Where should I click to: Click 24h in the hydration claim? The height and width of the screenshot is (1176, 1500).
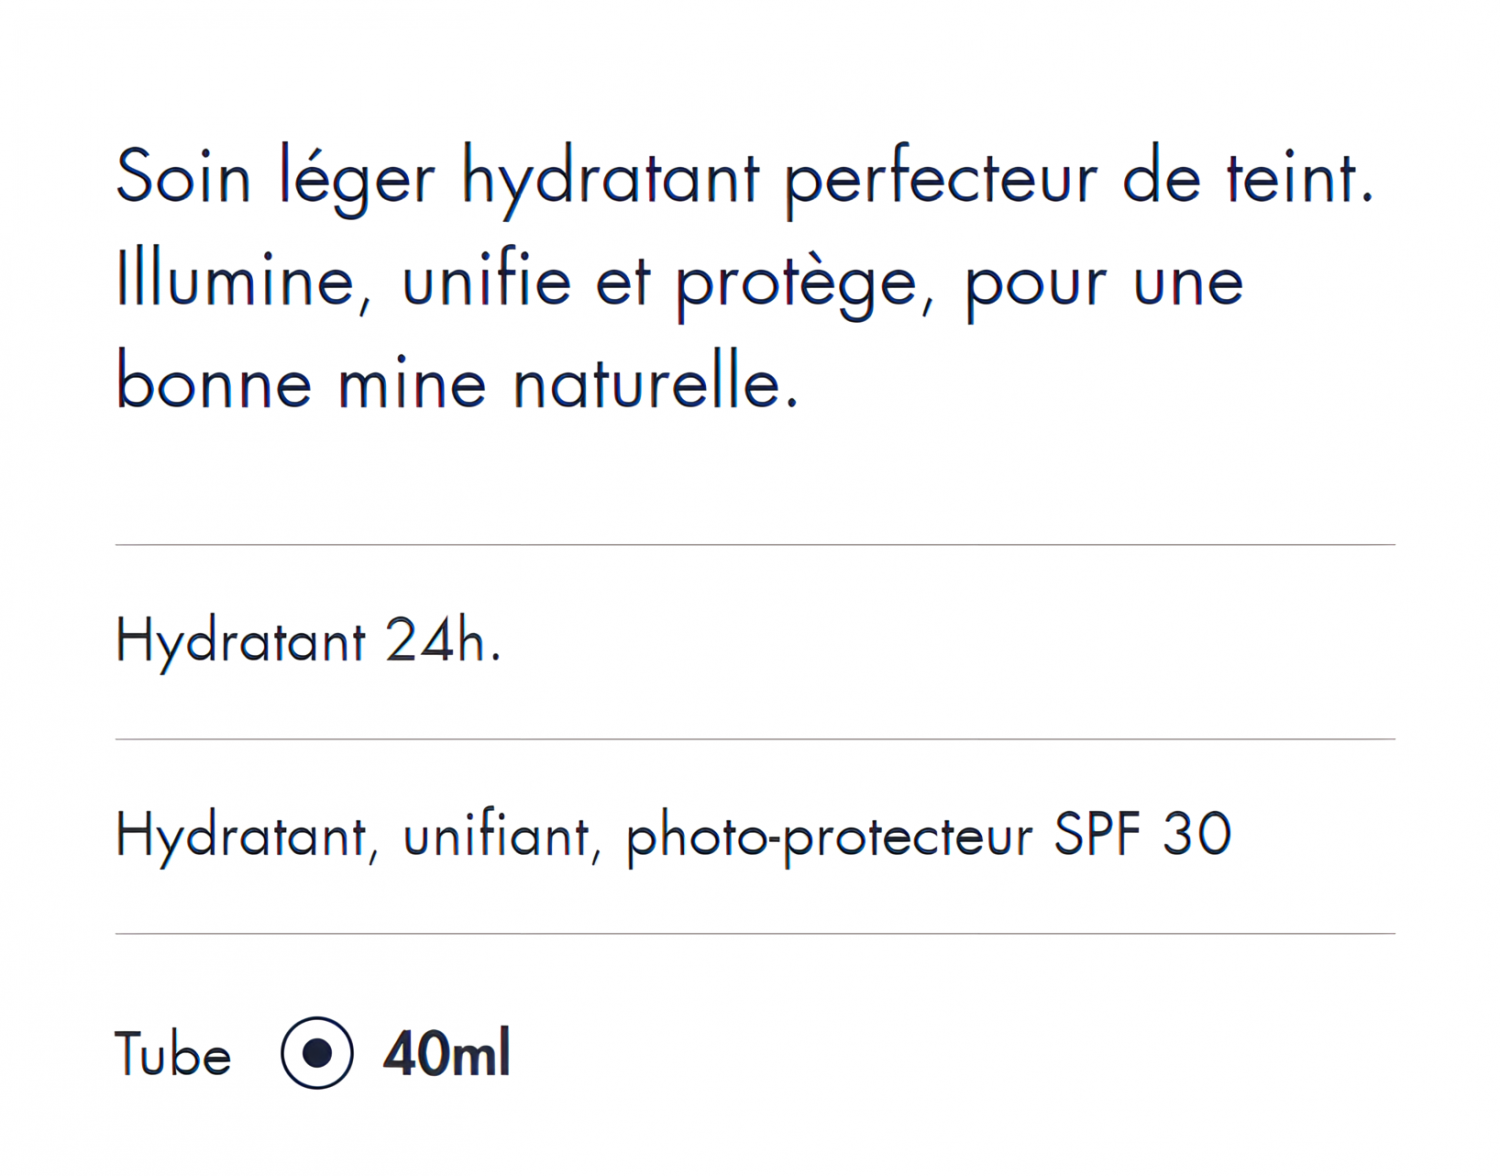click(443, 639)
